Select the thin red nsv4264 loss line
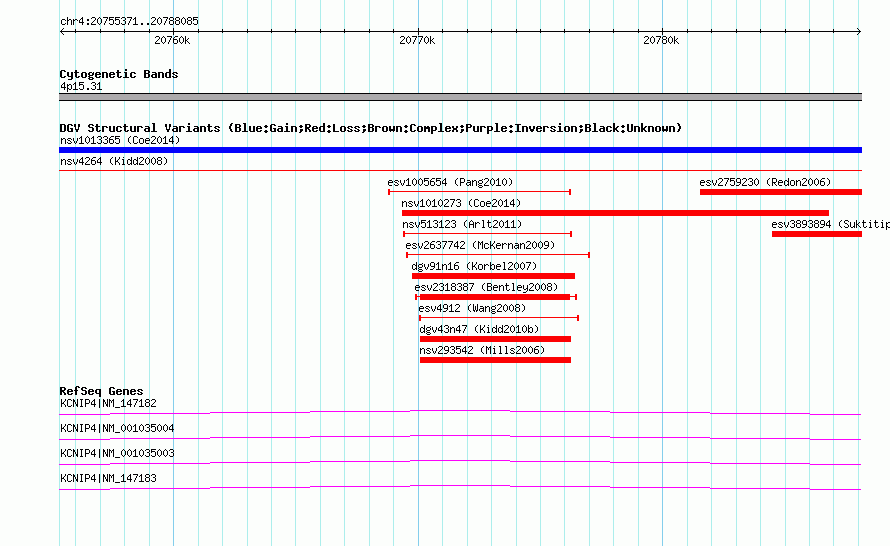 tap(460, 170)
